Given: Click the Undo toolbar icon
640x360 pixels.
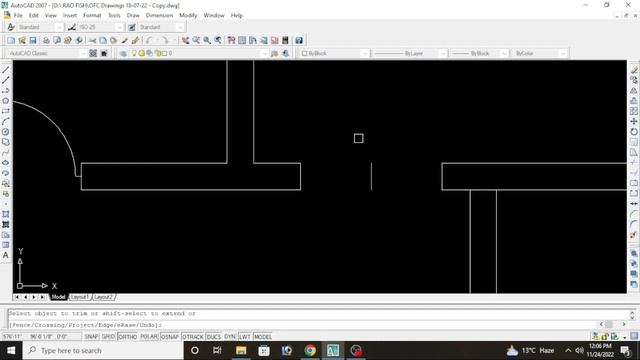Looking at the screenshot, I should (149, 40).
